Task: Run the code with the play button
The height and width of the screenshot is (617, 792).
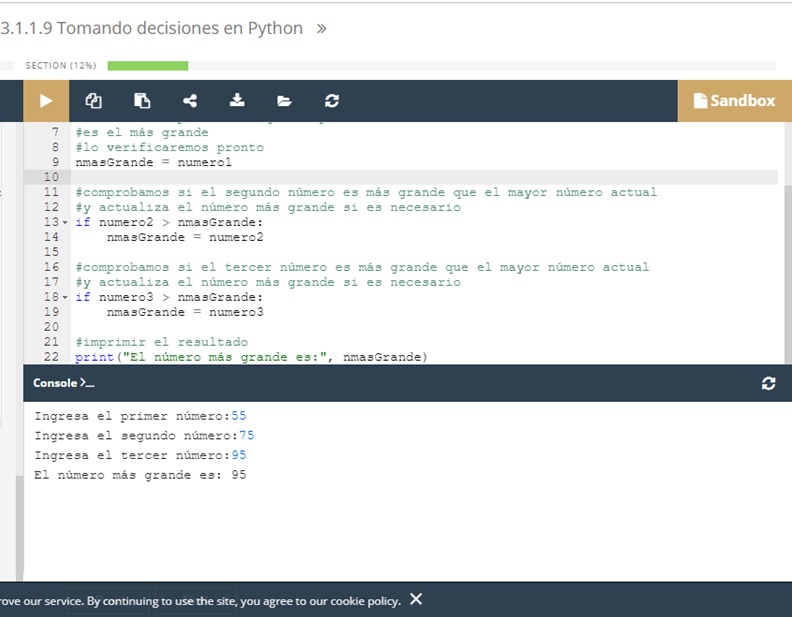Action: tap(45, 101)
